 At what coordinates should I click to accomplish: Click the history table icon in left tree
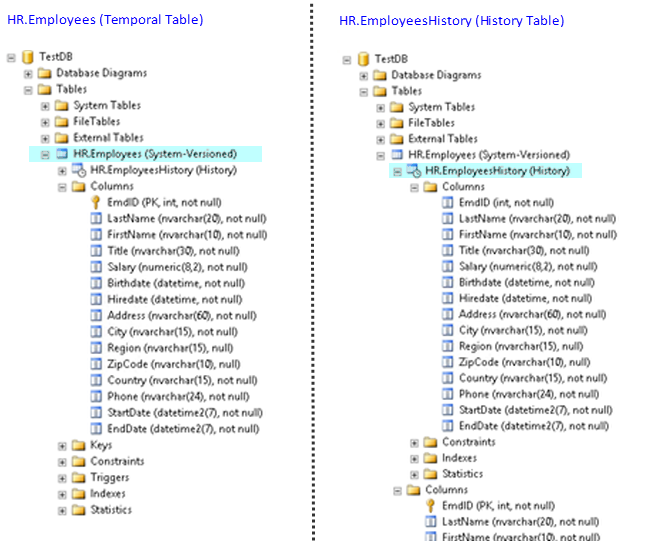tap(79, 170)
